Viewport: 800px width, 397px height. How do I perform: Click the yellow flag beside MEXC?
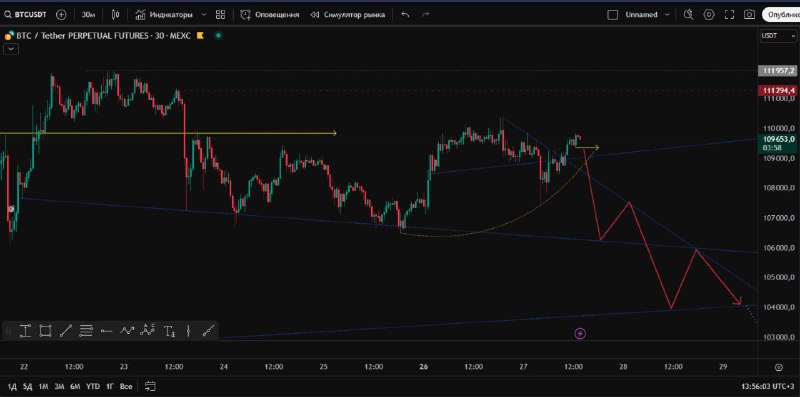click(x=201, y=36)
